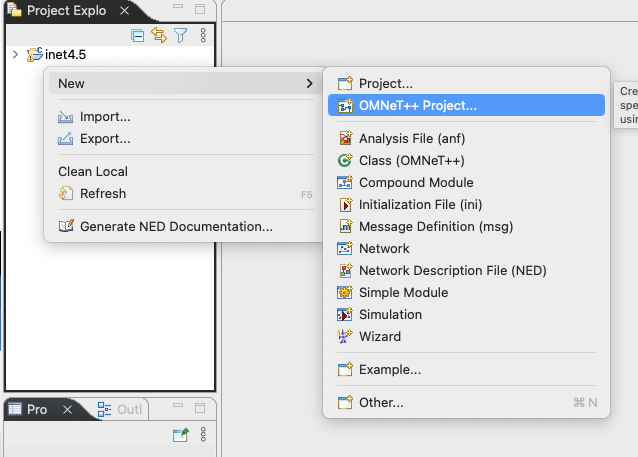This screenshot has height=457, width=638.
Task: Click the Analysis File chart icon
Action: click(x=345, y=138)
